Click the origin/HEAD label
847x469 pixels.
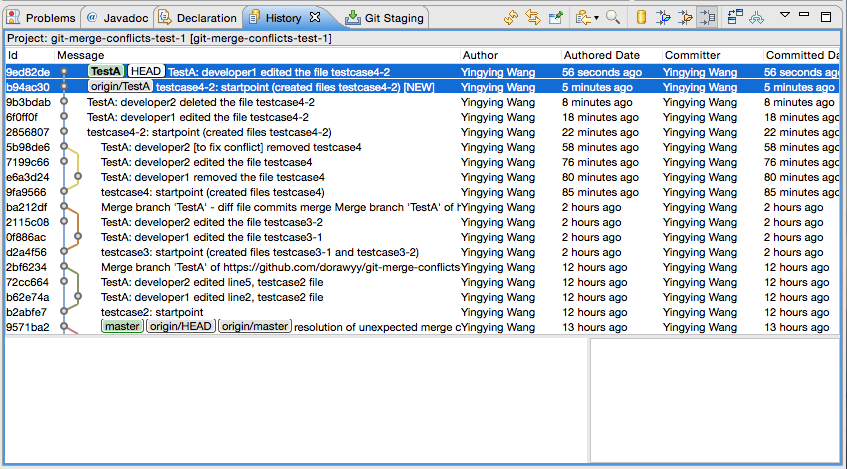pyautogui.click(x=180, y=326)
